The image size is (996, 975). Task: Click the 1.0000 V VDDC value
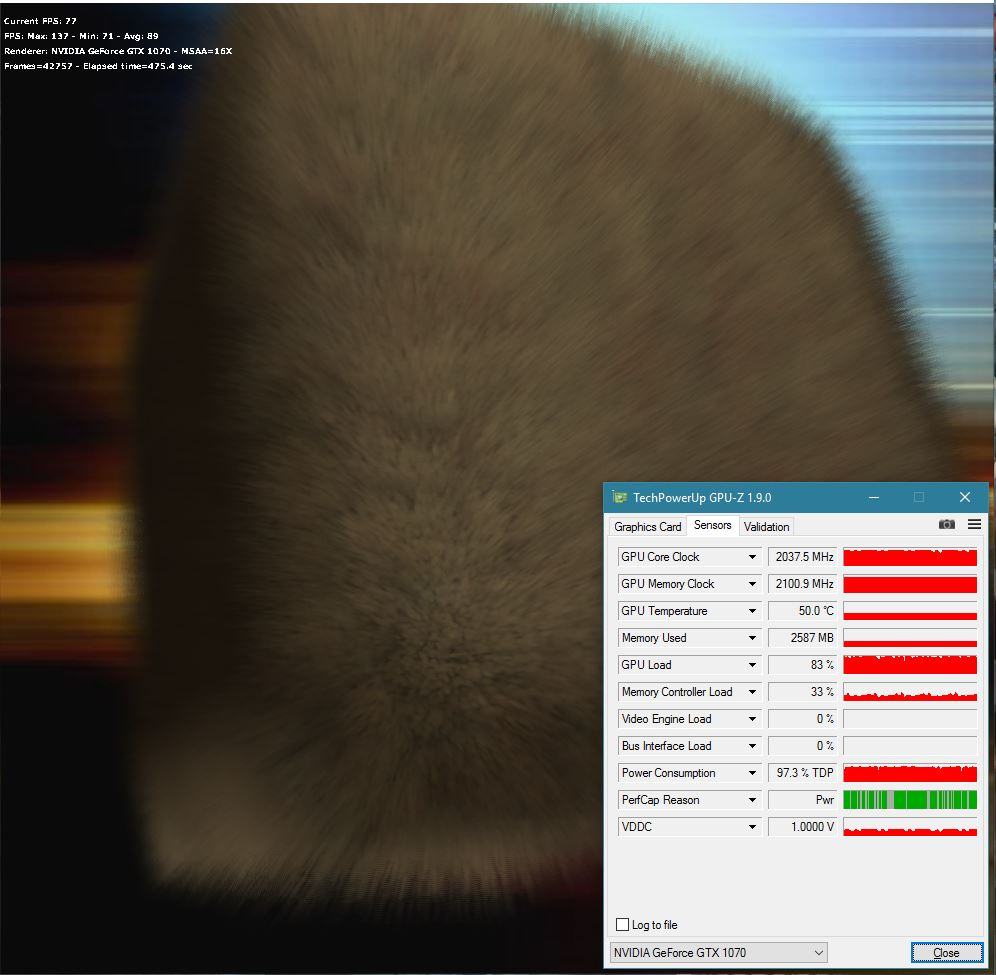click(803, 827)
